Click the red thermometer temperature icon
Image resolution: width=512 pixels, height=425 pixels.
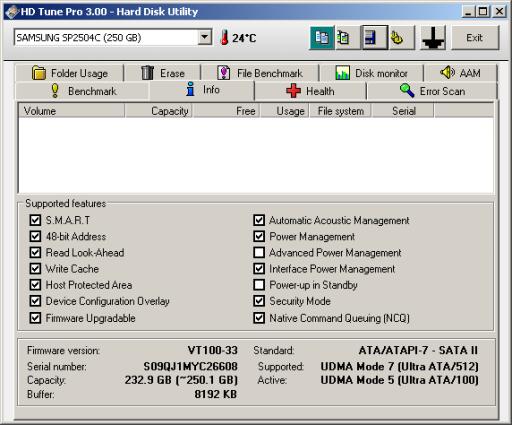tap(225, 37)
